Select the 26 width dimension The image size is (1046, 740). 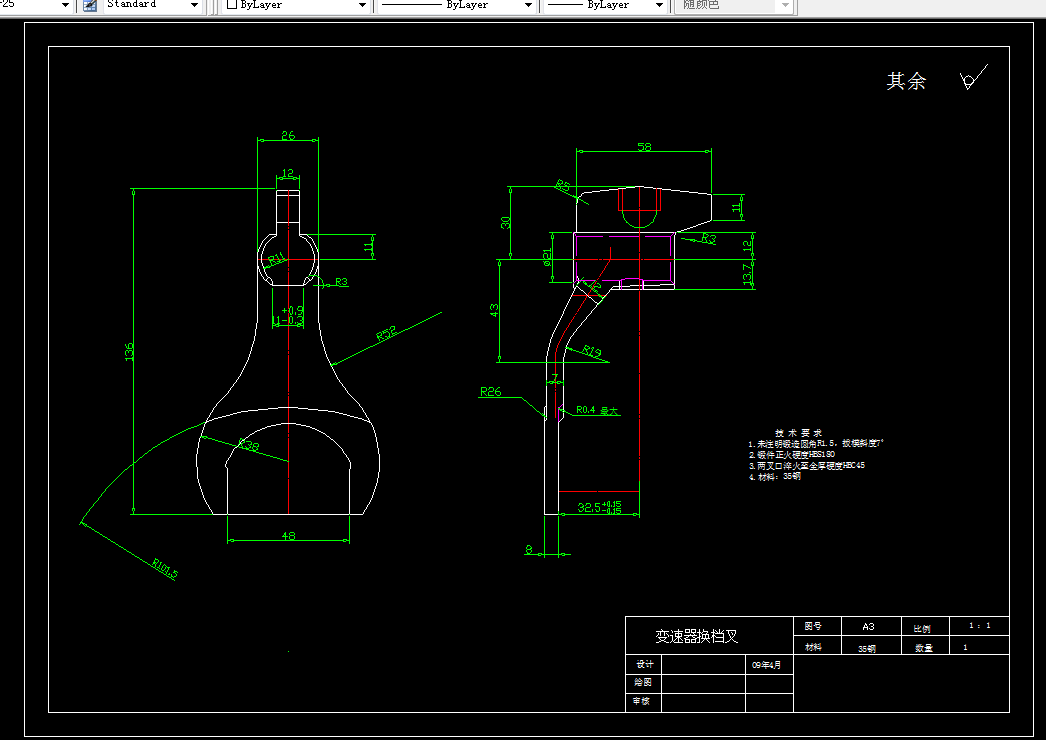click(x=288, y=135)
